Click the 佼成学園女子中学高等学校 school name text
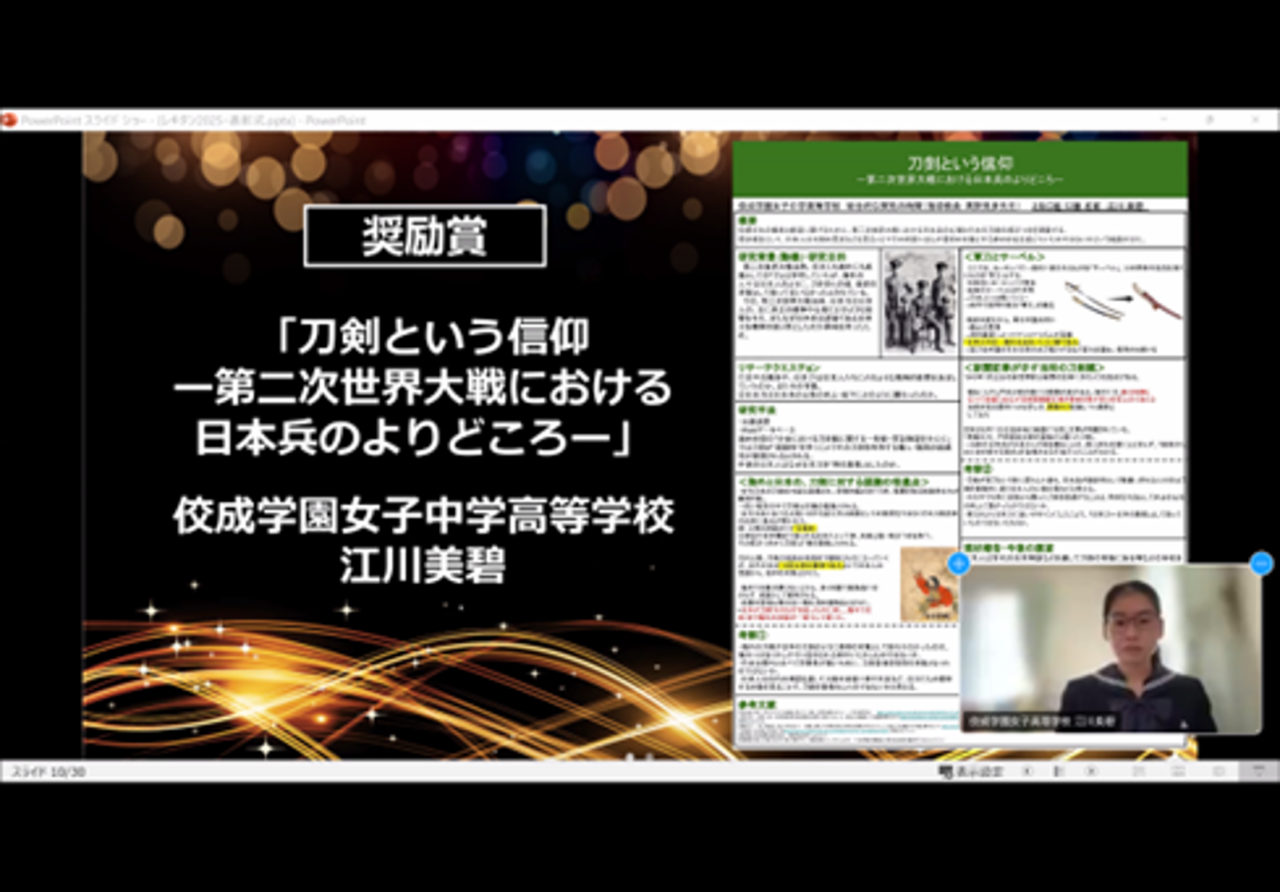 point(424,517)
